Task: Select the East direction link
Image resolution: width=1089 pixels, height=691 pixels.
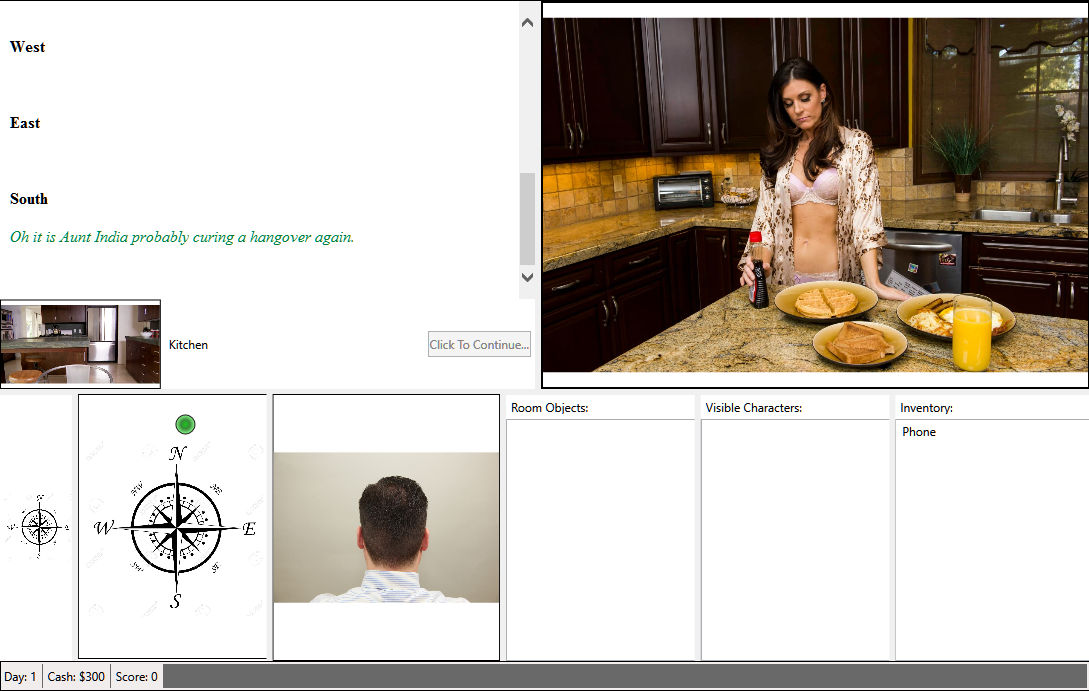Action: (x=25, y=123)
